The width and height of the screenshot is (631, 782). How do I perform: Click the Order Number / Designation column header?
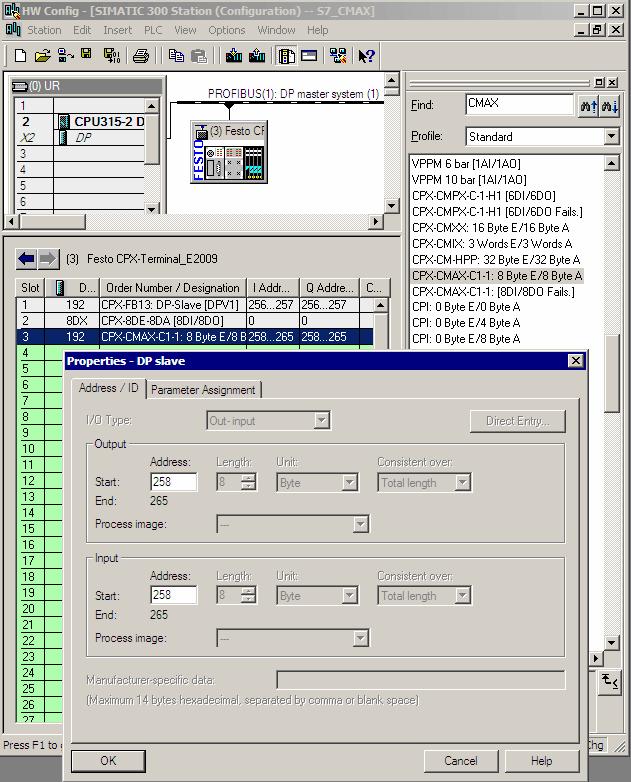[x=173, y=288]
